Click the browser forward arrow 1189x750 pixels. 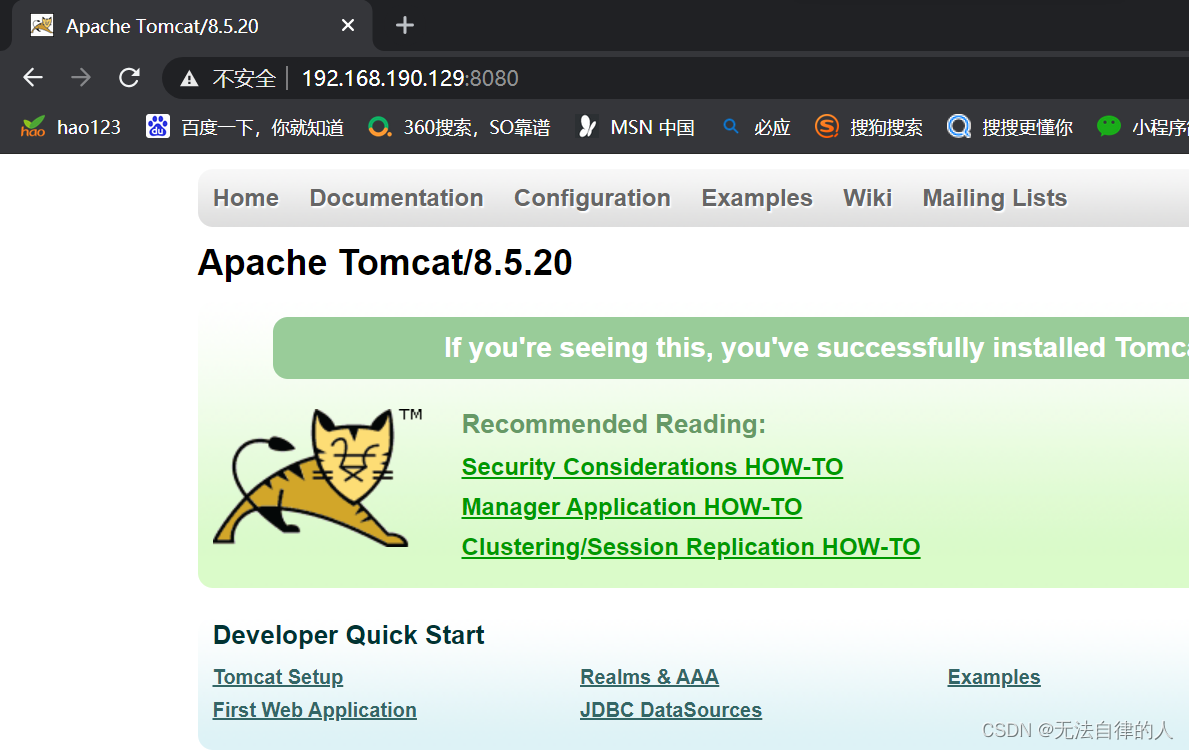pyautogui.click(x=81, y=77)
